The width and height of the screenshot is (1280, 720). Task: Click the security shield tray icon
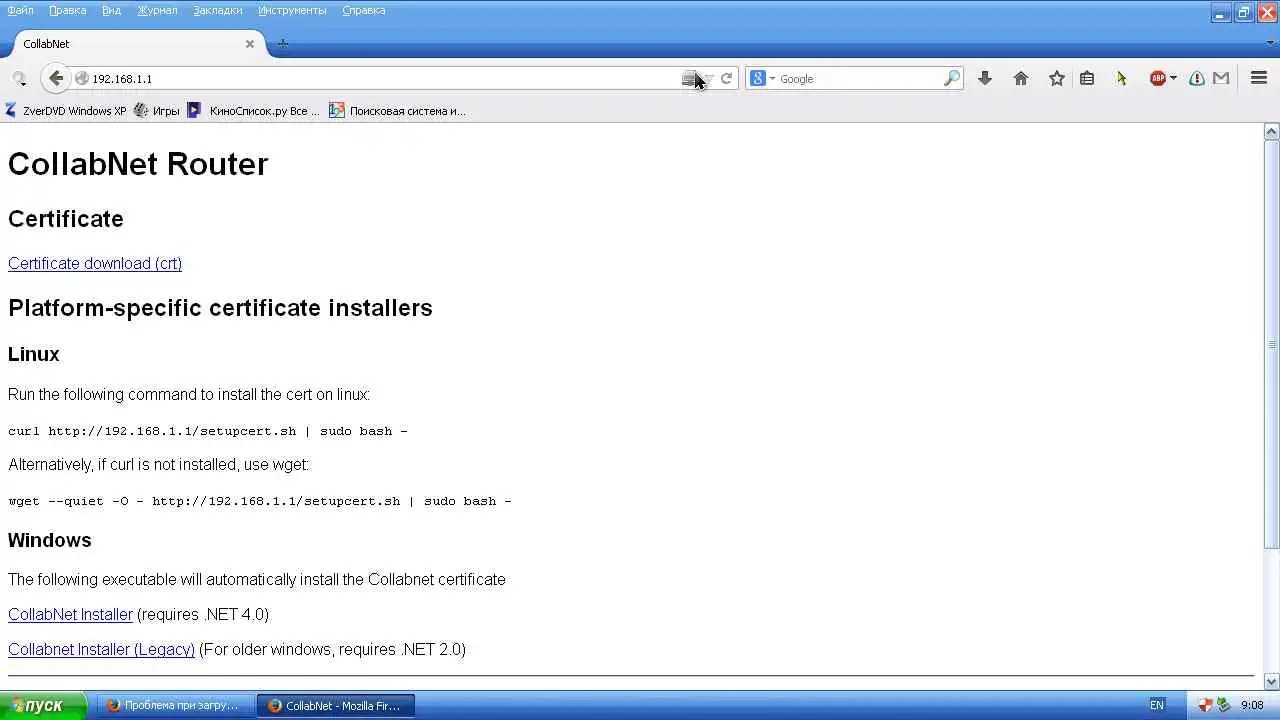pos(1205,705)
